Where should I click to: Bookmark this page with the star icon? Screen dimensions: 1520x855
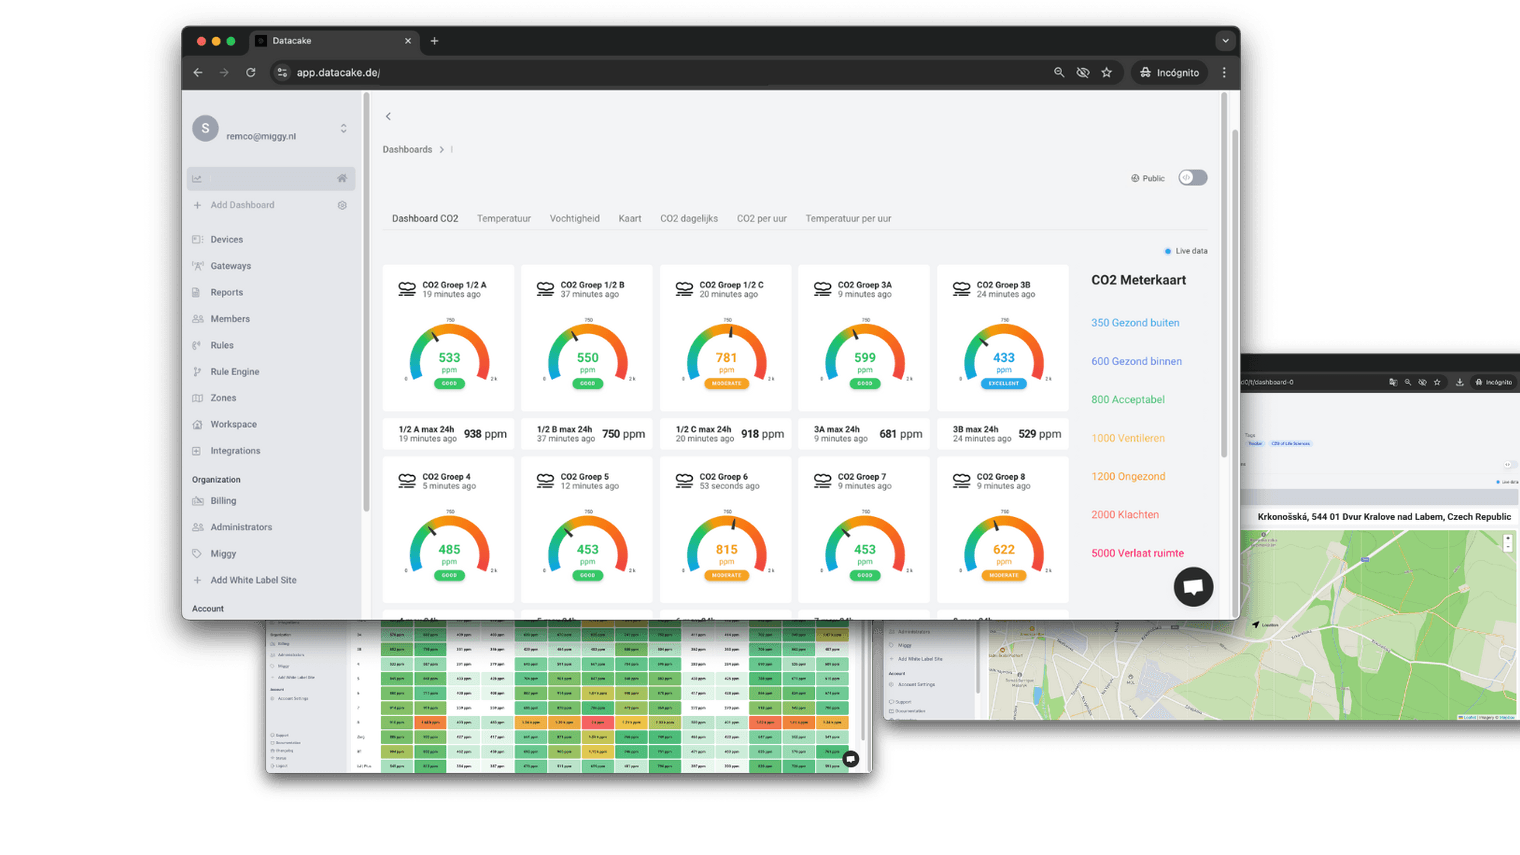point(1107,73)
